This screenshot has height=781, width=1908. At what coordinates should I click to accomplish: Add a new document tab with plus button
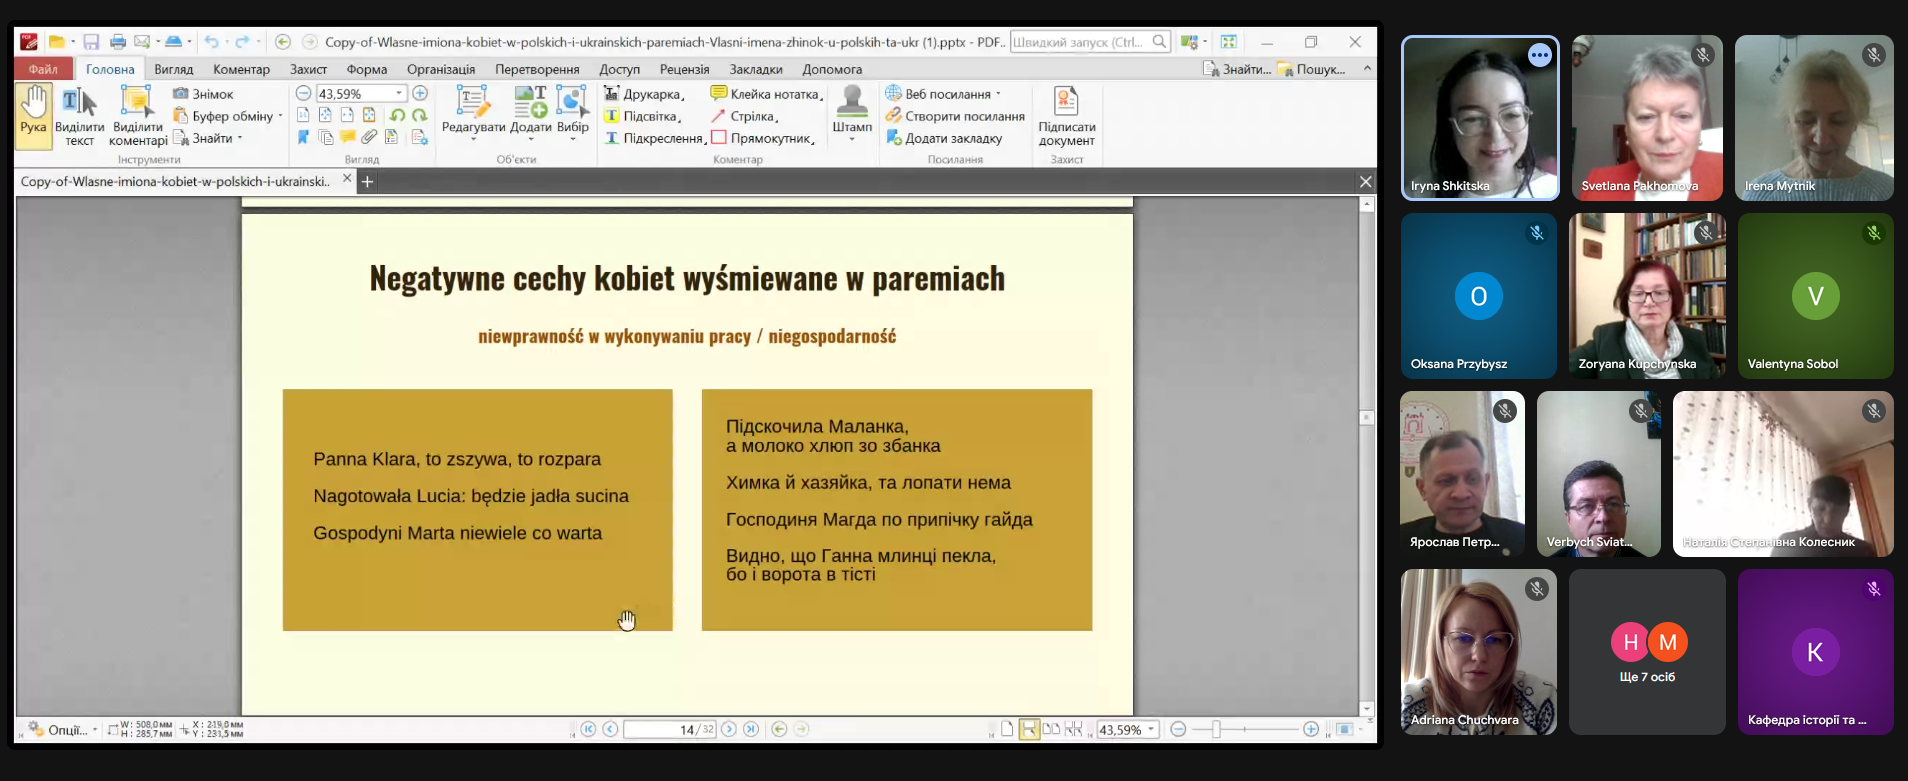367,181
